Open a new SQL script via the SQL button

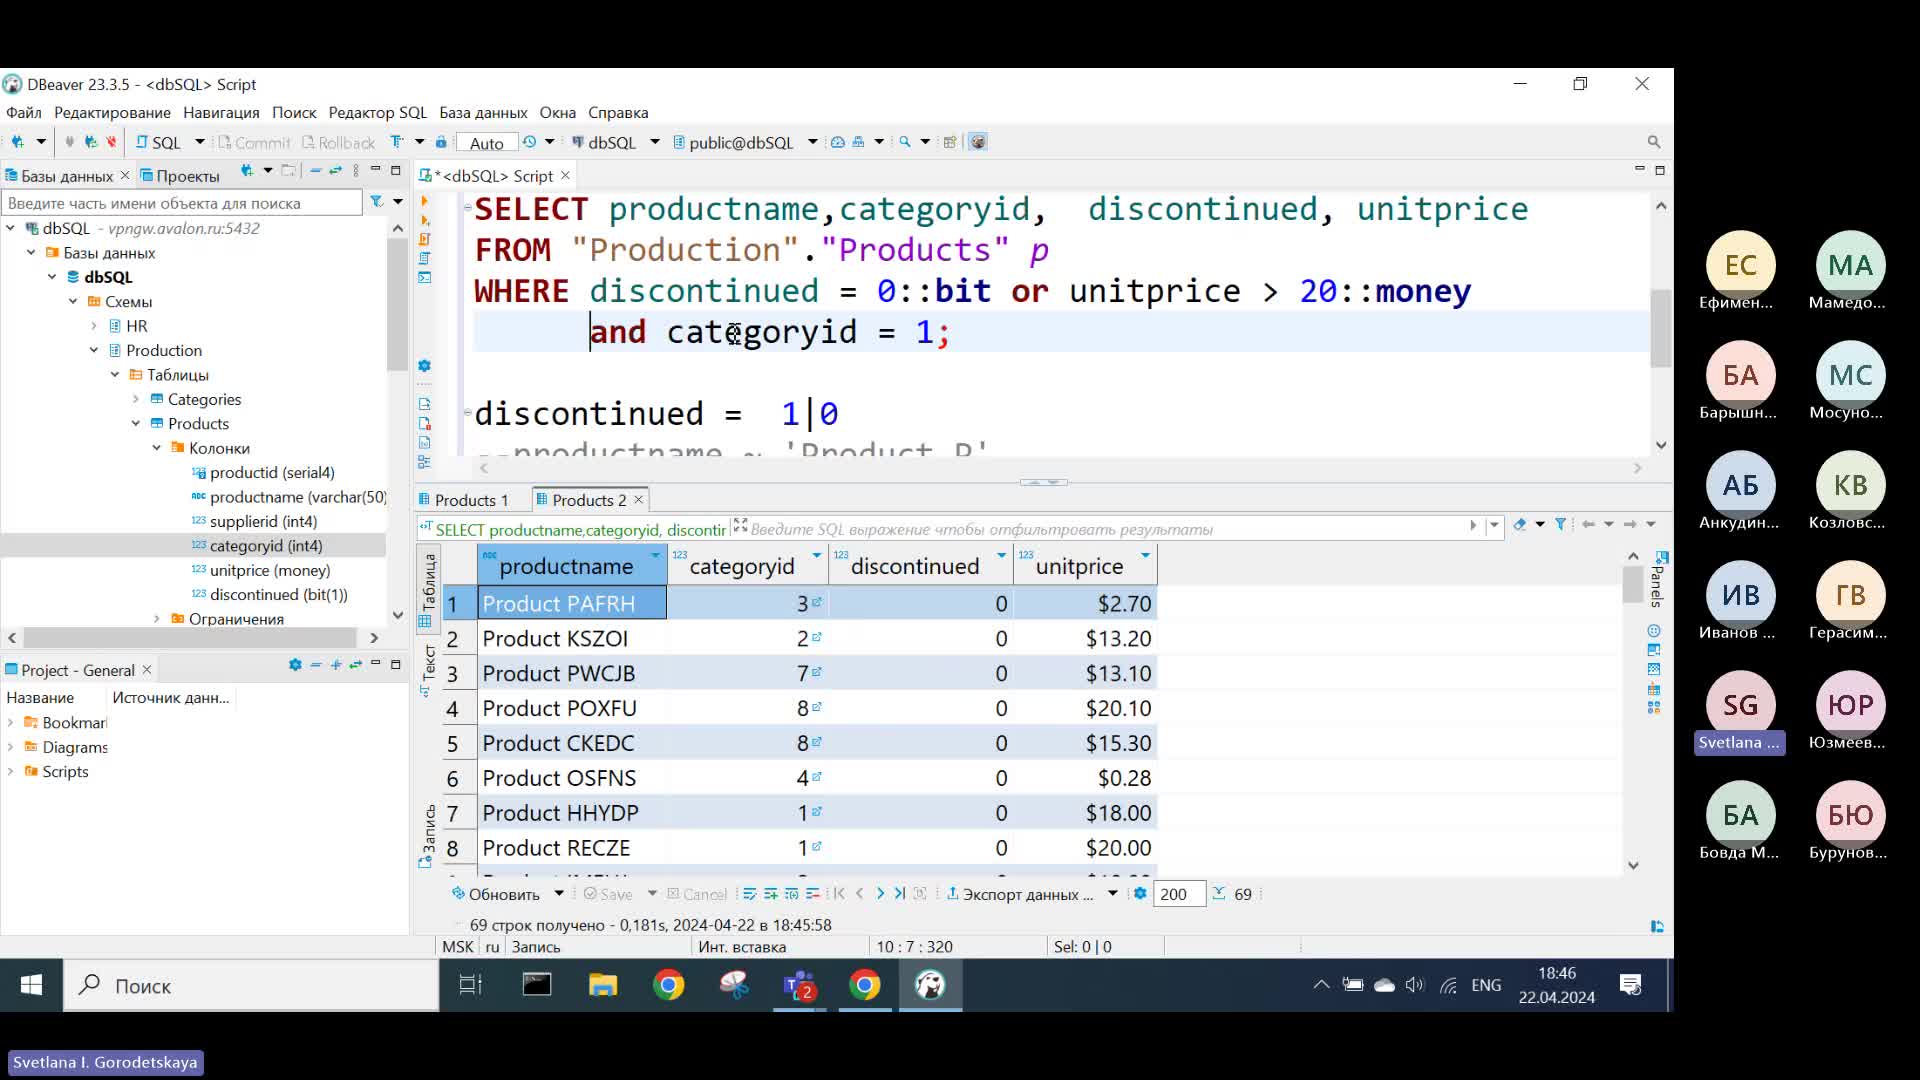[x=158, y=143]
